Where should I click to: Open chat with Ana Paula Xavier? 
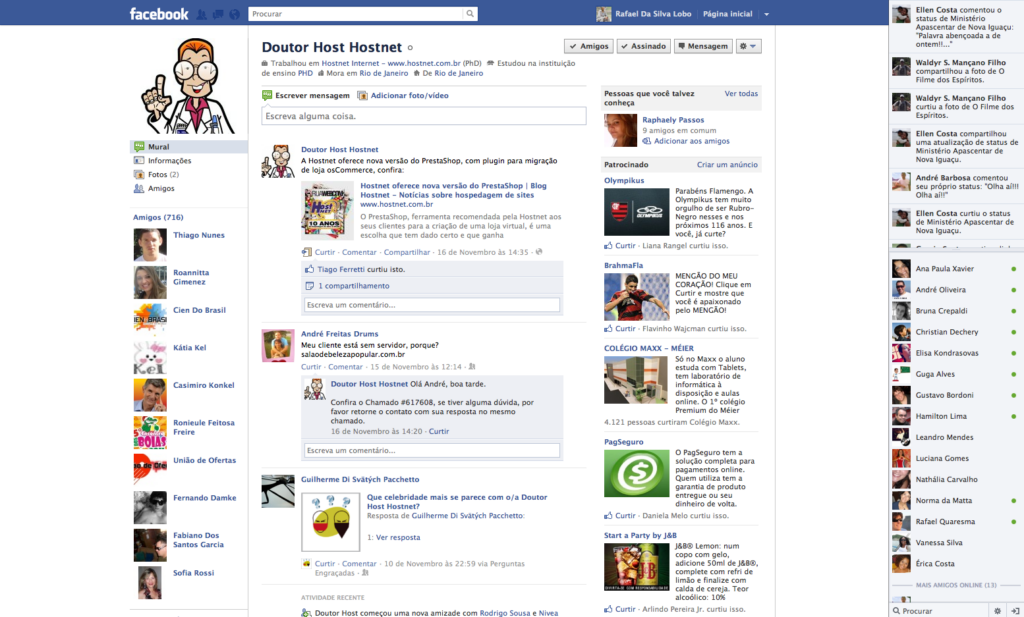point(955,268)
